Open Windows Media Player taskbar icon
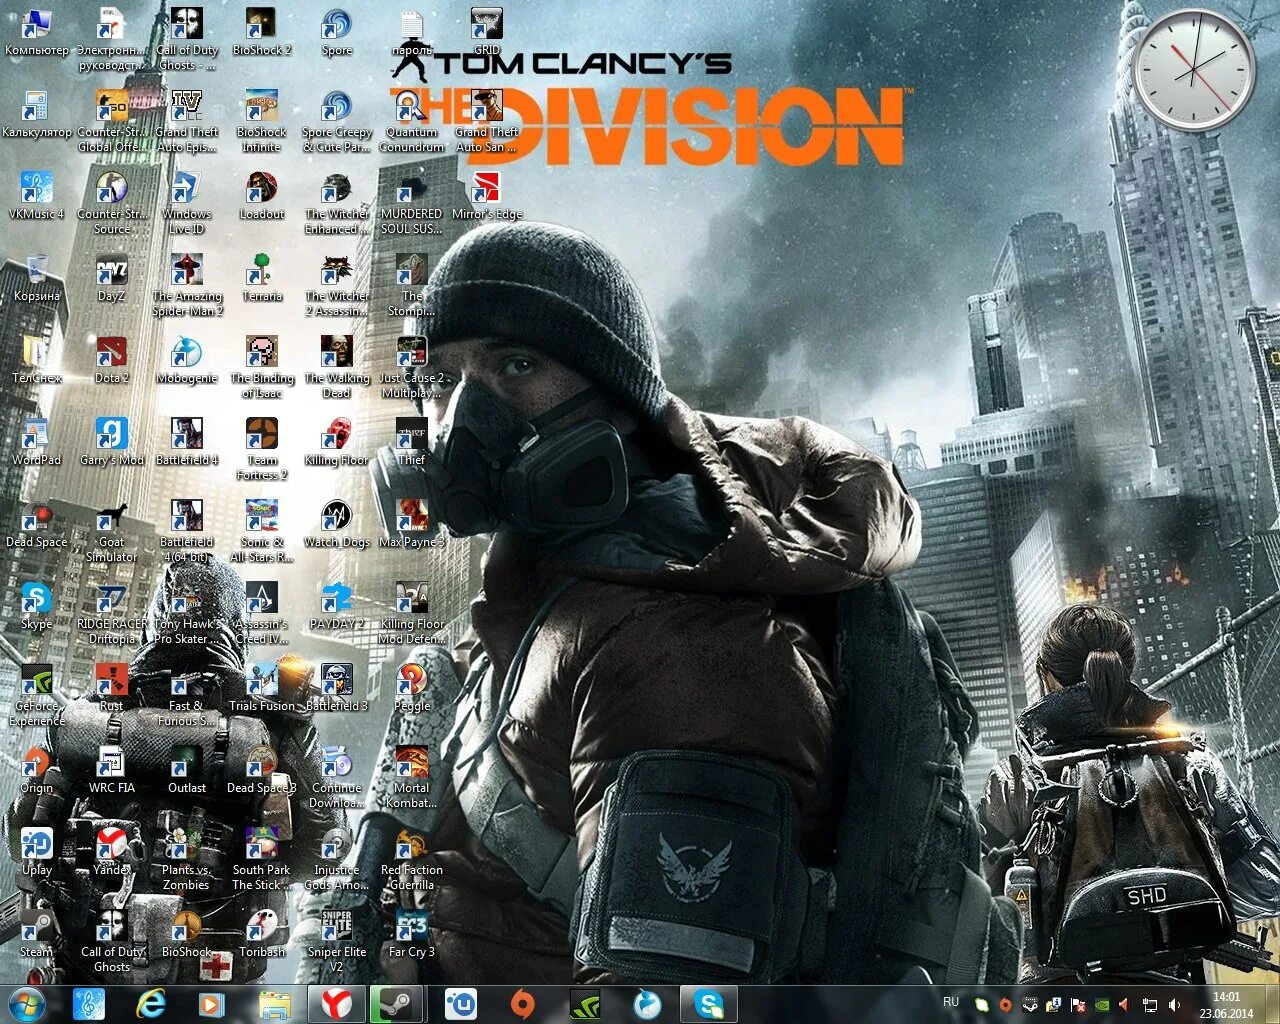 [211, 1003]
